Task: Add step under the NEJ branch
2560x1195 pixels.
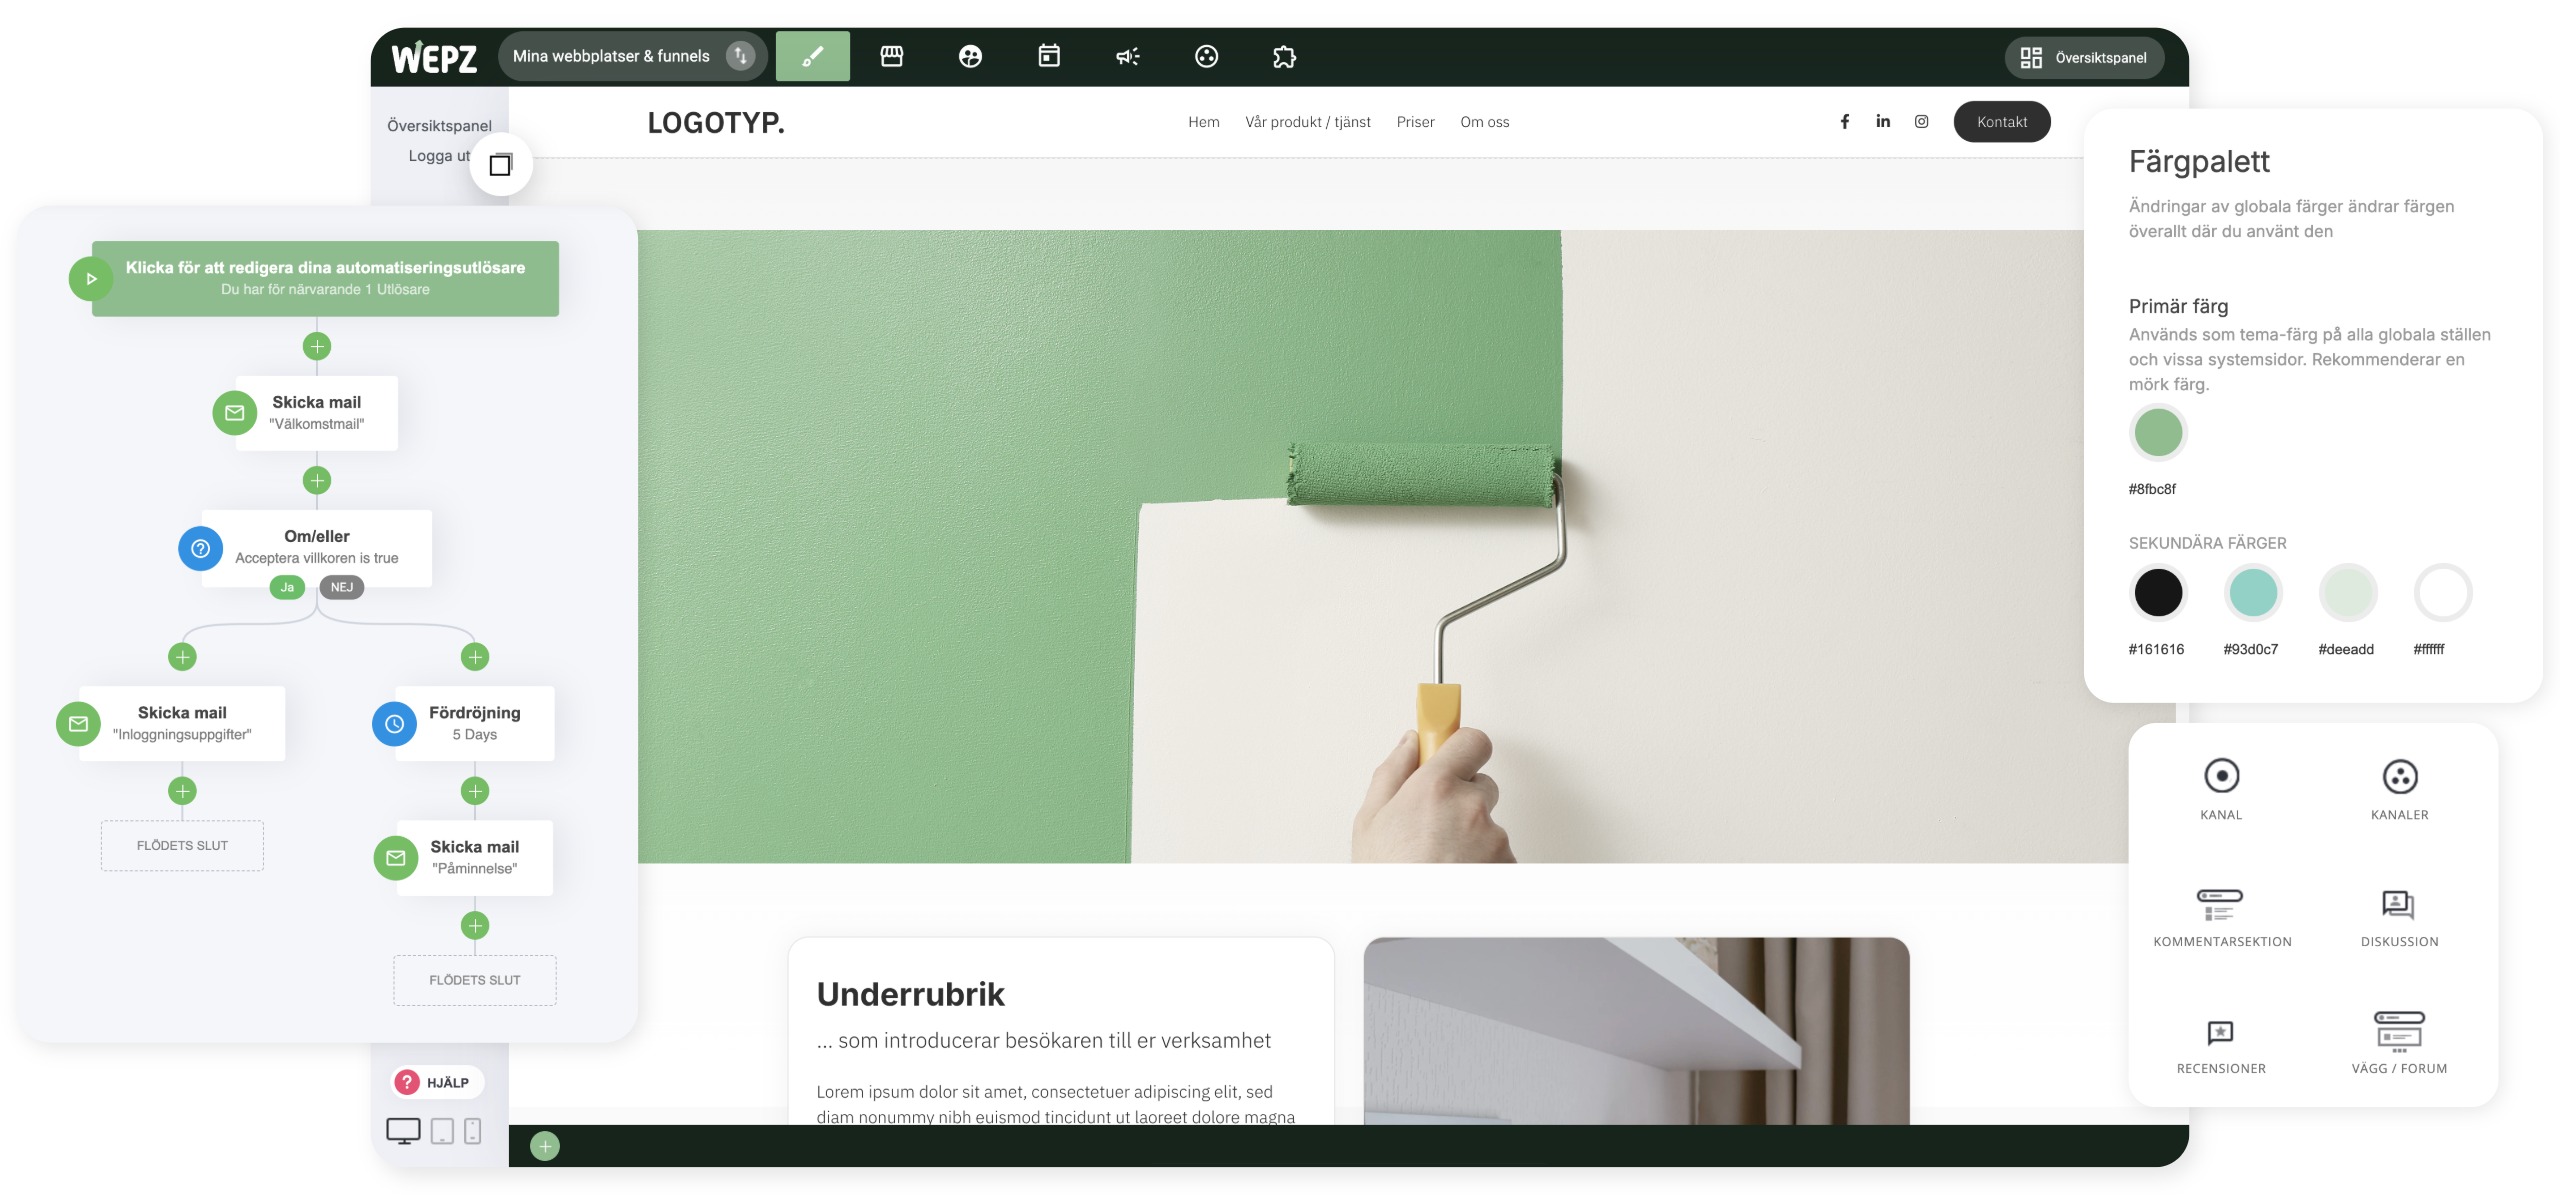Action: tap(475, 657)
